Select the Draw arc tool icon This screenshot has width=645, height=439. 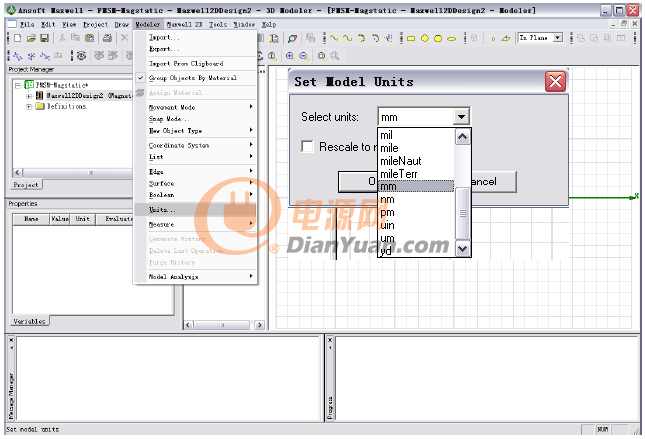tap(361, 38)
